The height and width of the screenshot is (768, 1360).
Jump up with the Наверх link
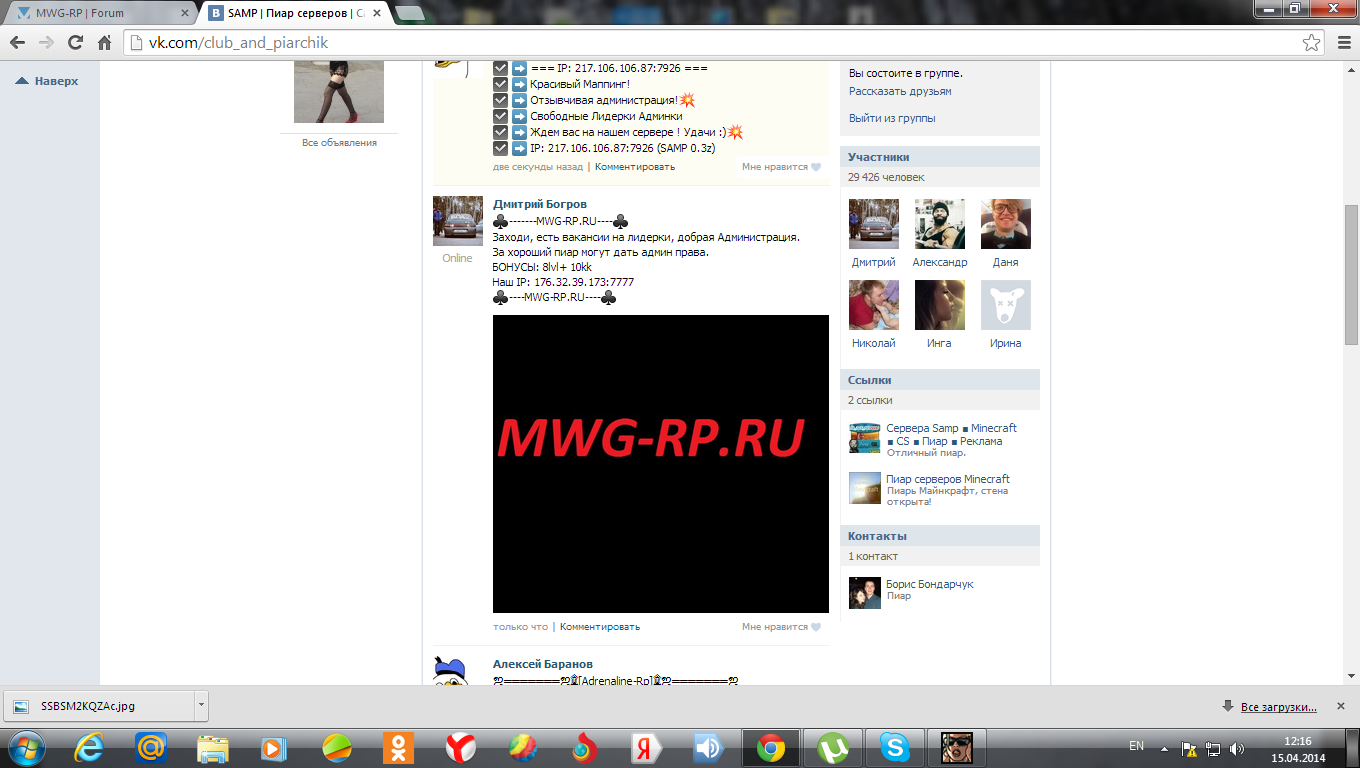point(47,81)
